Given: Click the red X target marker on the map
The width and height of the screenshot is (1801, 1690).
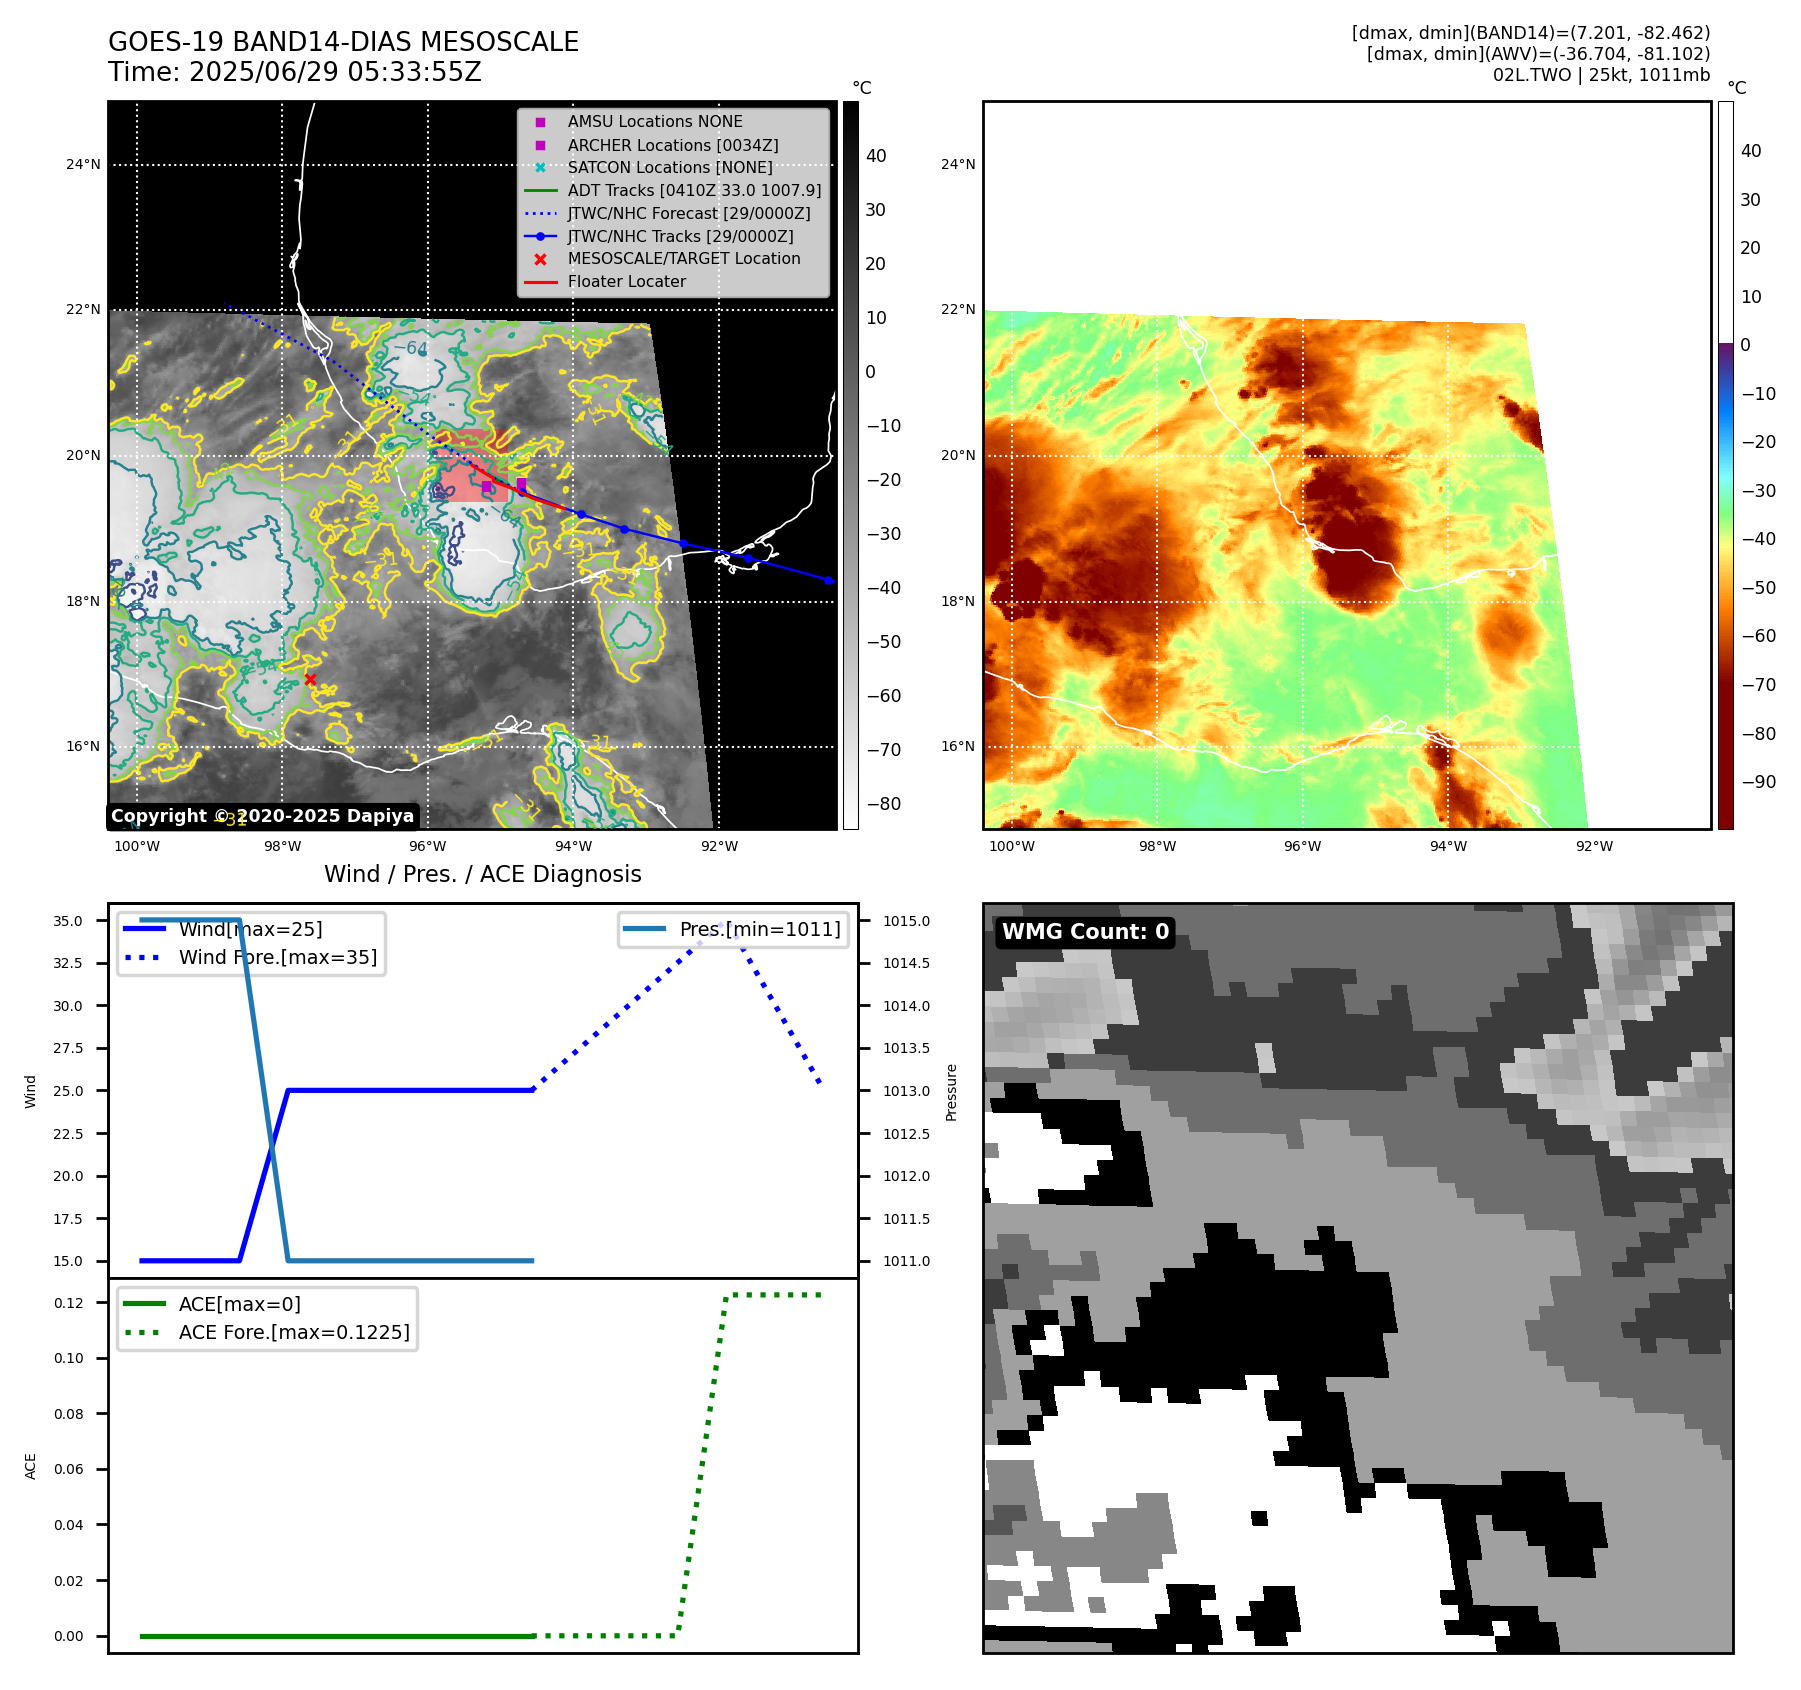Looking at the screenshot, I should tap(310, 679).
